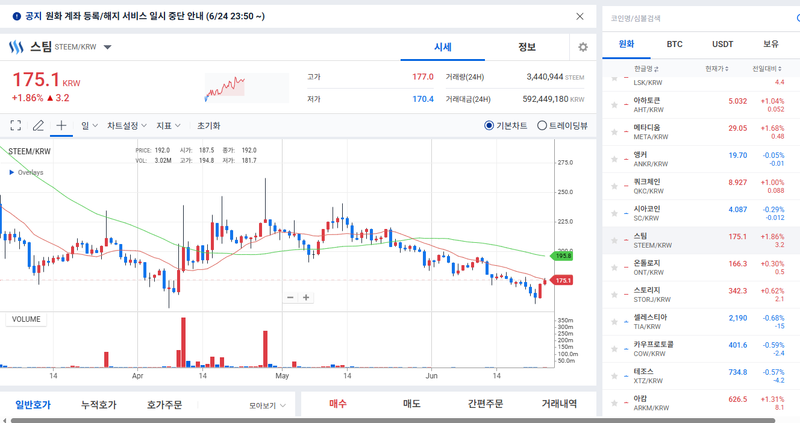Click red 175.1 price axis marker

[x=561, y=280]
